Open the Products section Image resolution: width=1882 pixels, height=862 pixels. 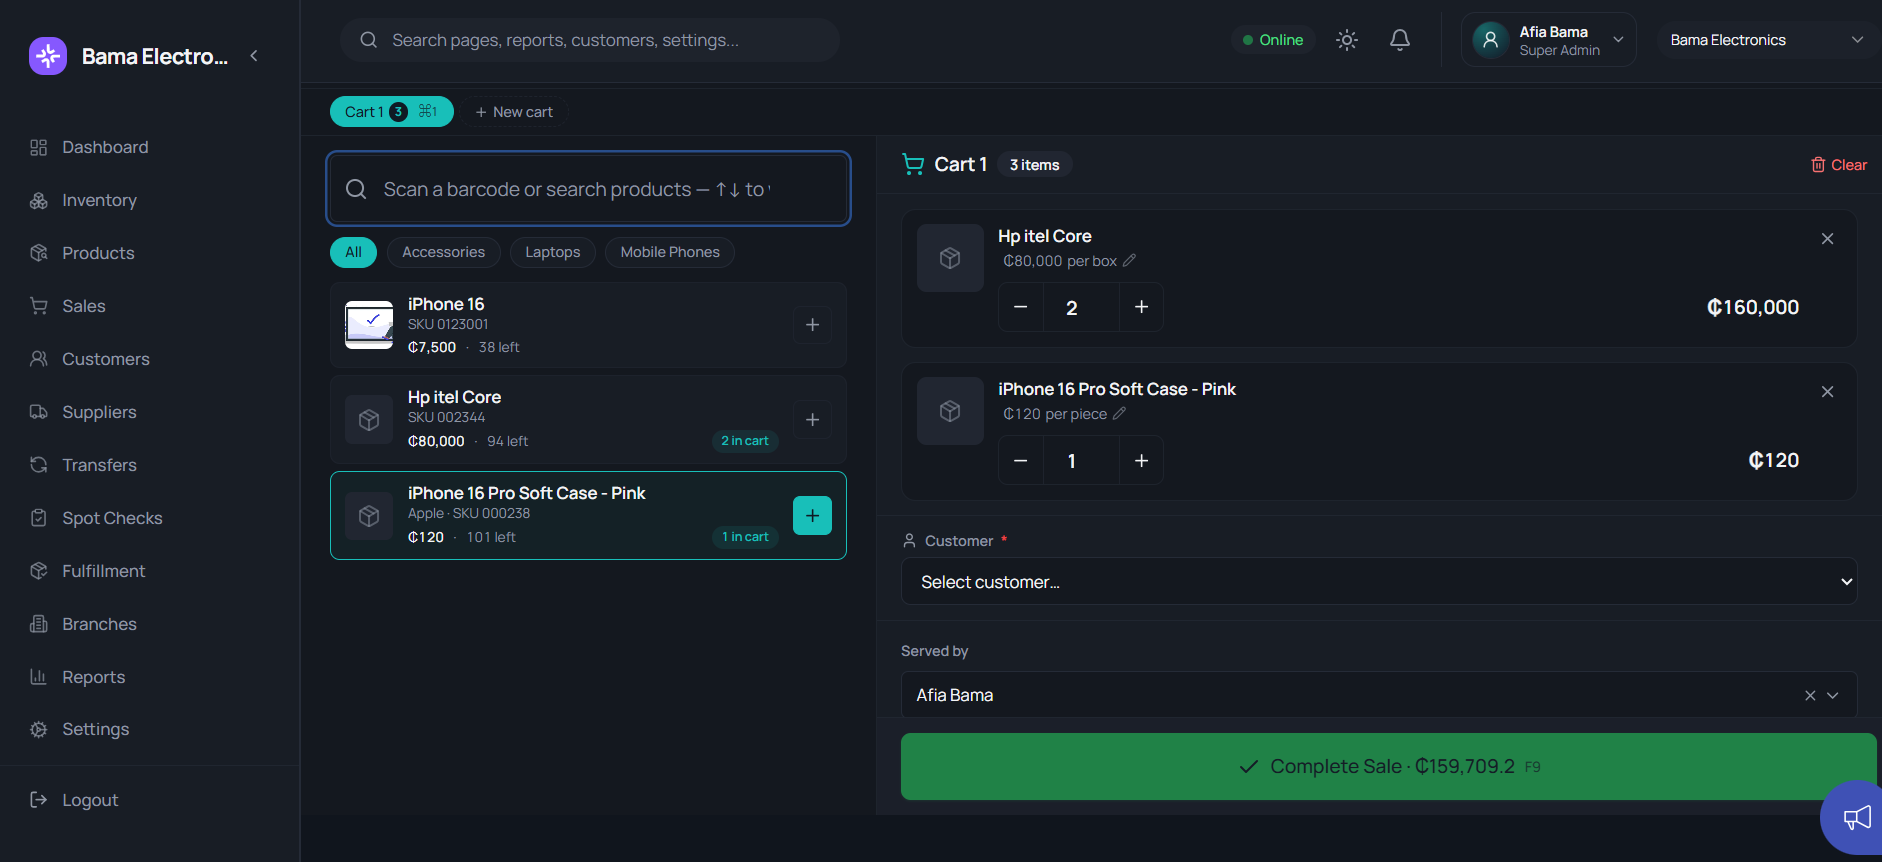98,253
